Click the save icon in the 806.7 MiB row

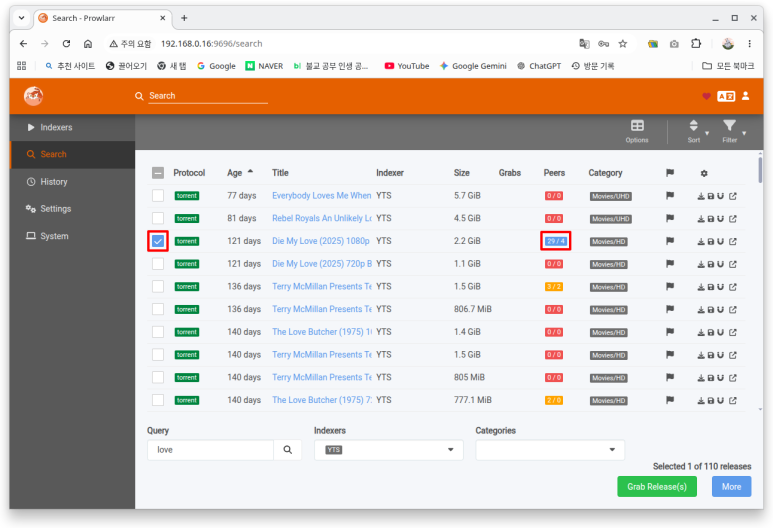(x=710, y=310)
